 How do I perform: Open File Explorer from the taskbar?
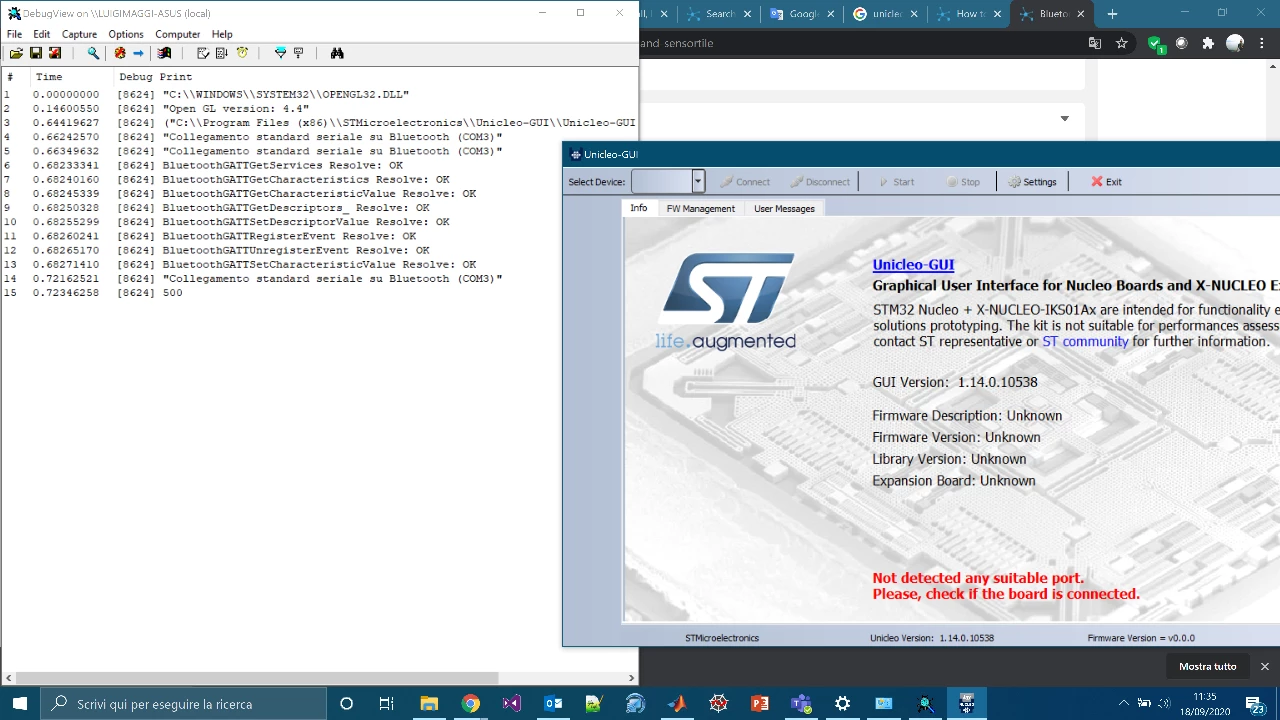[x=429, y=703]
